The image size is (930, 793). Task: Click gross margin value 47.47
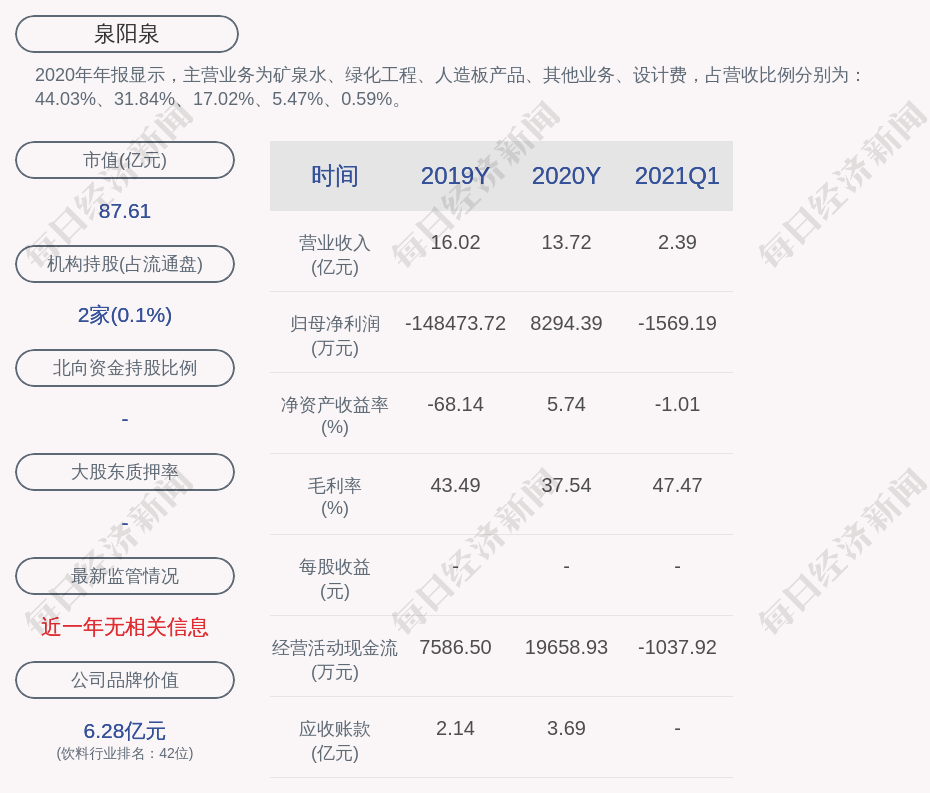(x=677, y=486)
